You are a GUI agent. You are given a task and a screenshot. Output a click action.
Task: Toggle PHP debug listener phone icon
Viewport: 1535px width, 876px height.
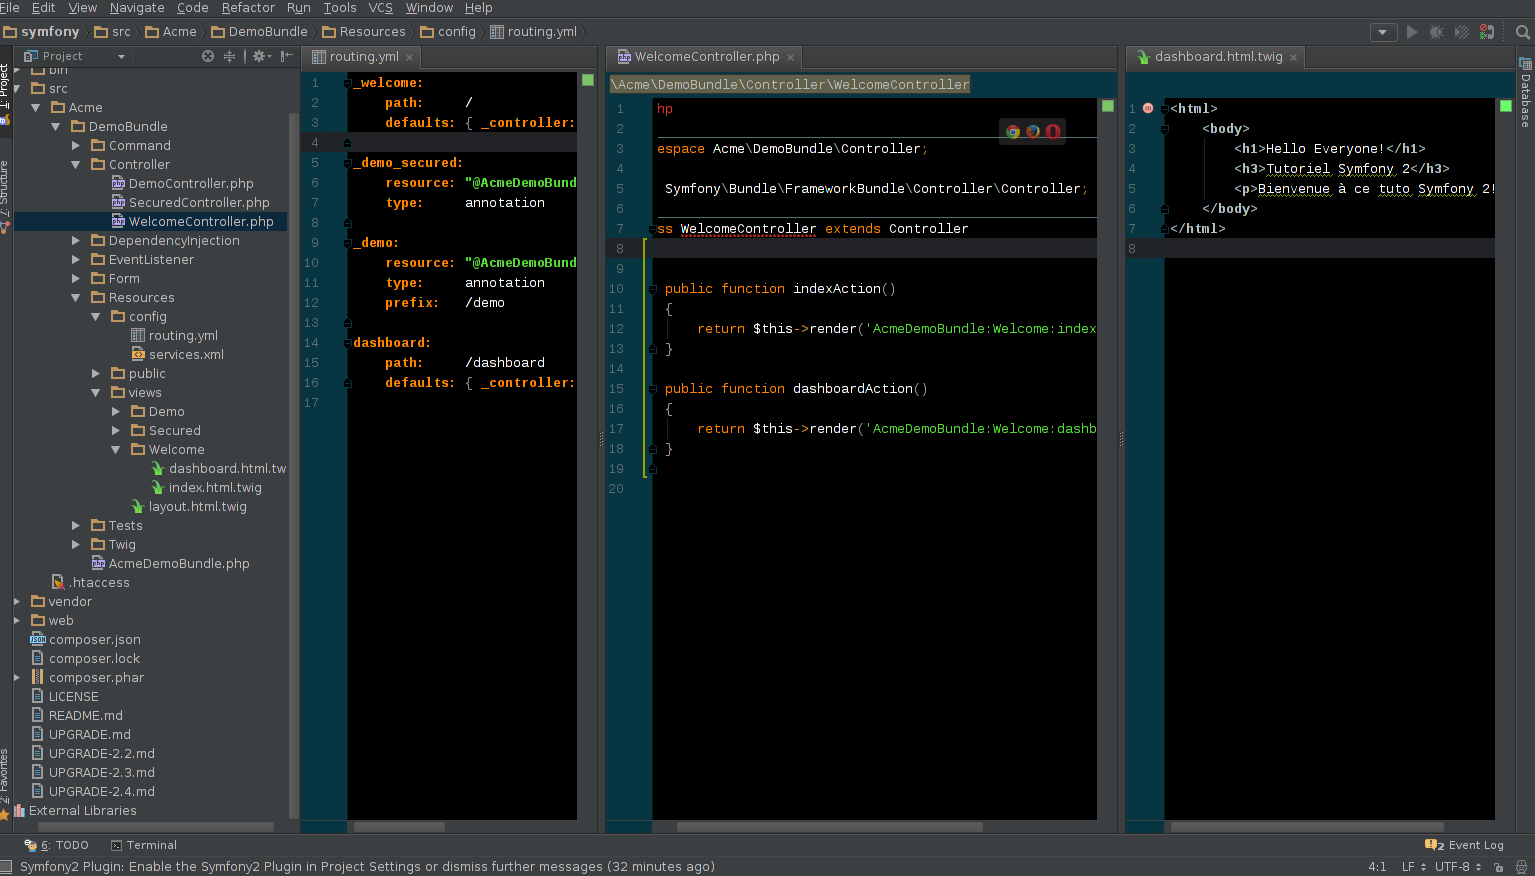point(1487,32)
